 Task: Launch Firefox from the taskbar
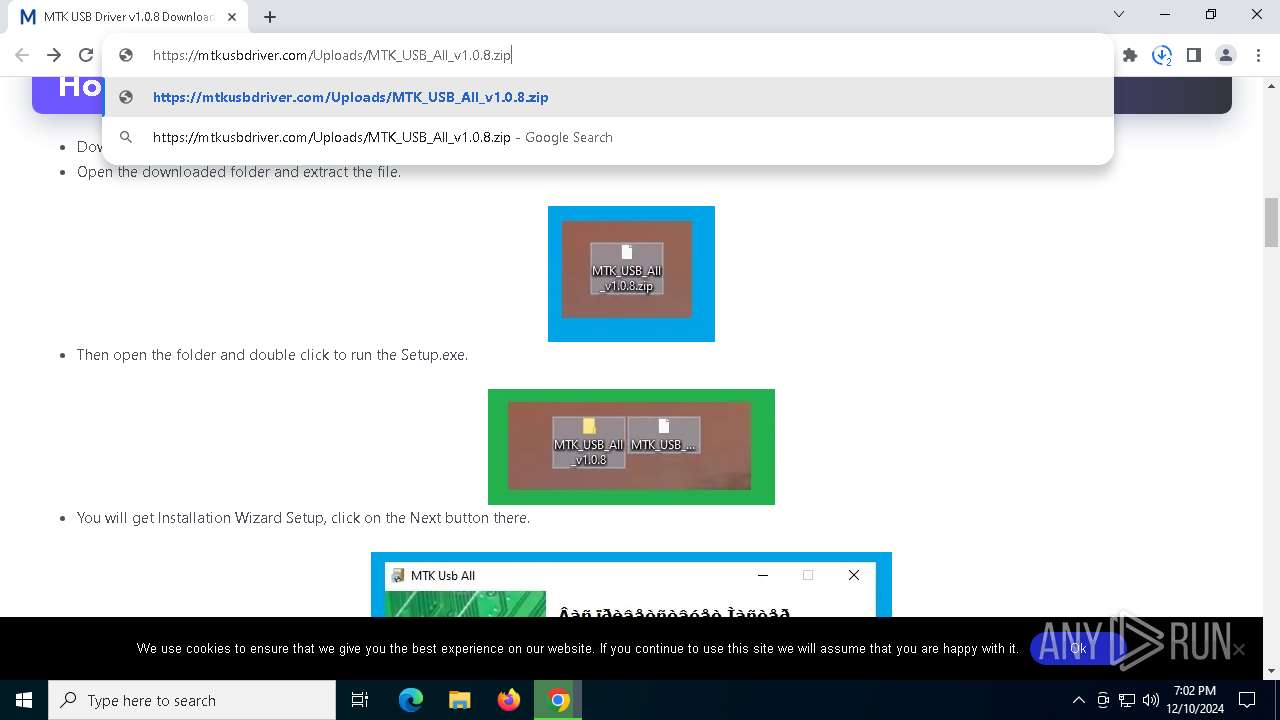509,700
